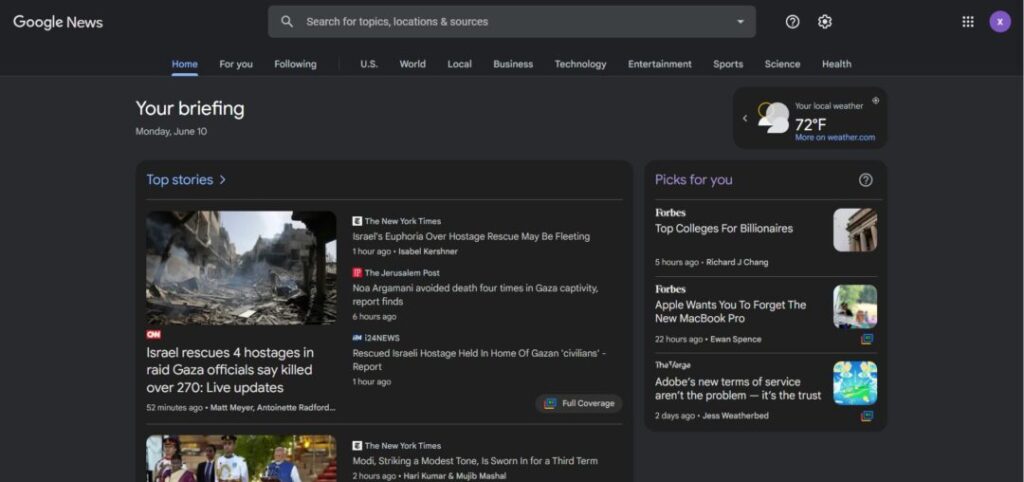
Task: Open the Picks for you help icon
Action: tap(865, 180)
